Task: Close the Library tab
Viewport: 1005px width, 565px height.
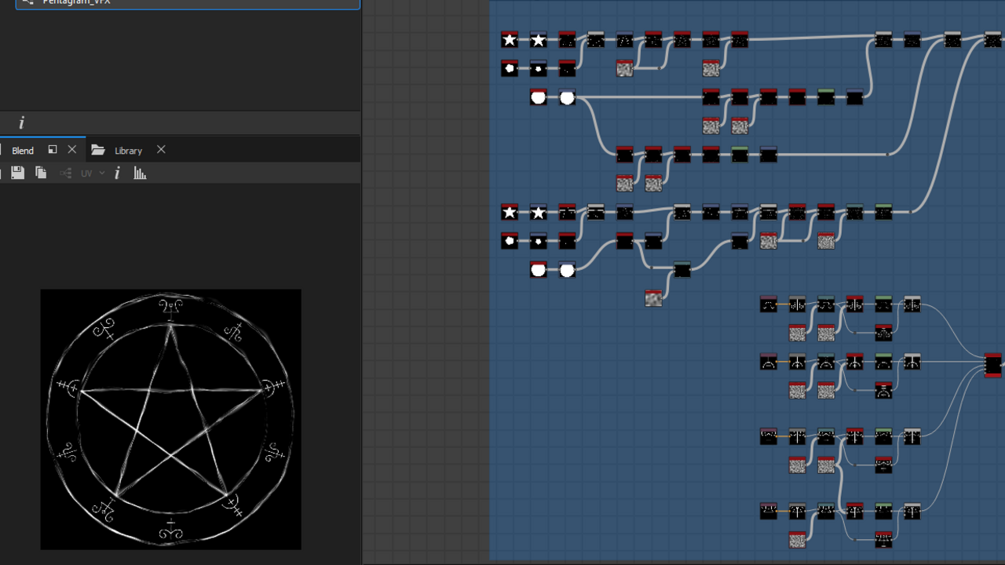Action: click(161, 149)
